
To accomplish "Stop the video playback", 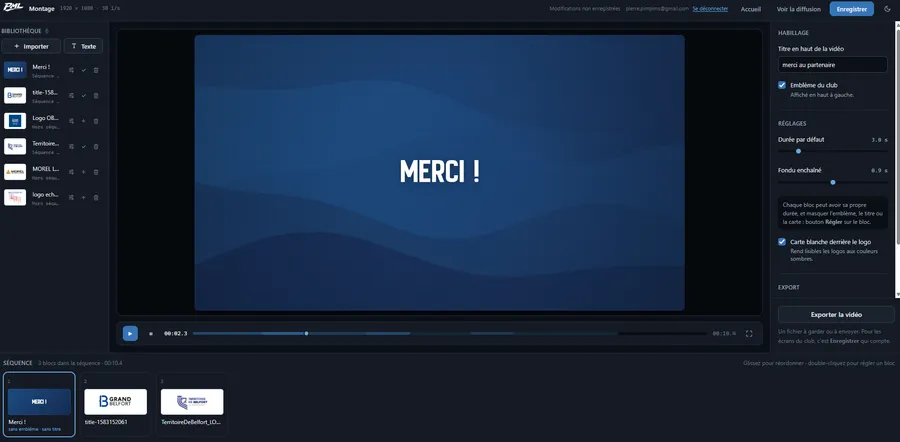I will 151,334.
